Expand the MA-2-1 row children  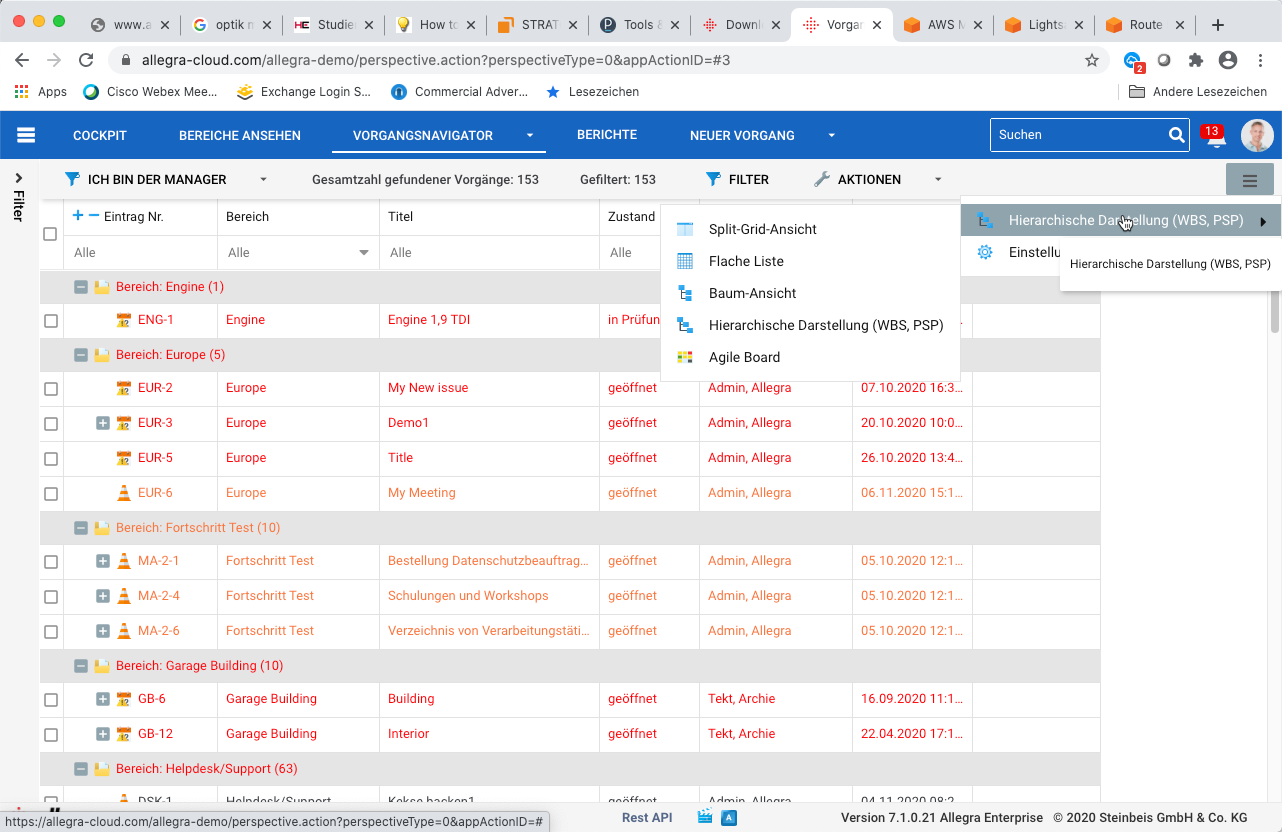(x=102, y=561)
